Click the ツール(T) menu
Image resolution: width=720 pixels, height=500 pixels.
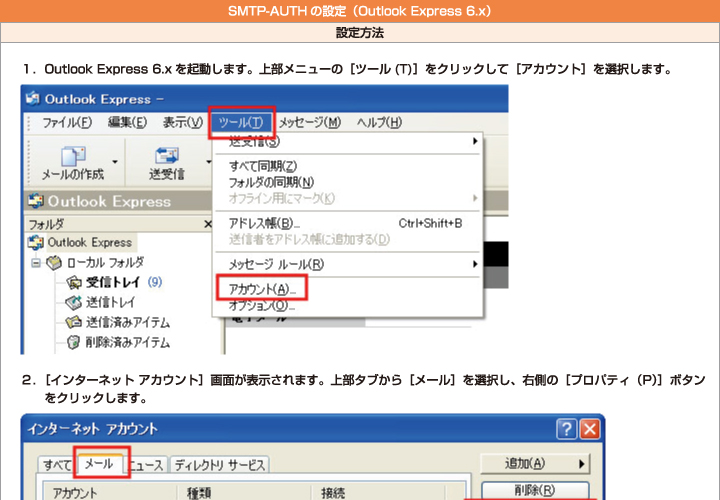pyautogui.click(x=242, y=123)
